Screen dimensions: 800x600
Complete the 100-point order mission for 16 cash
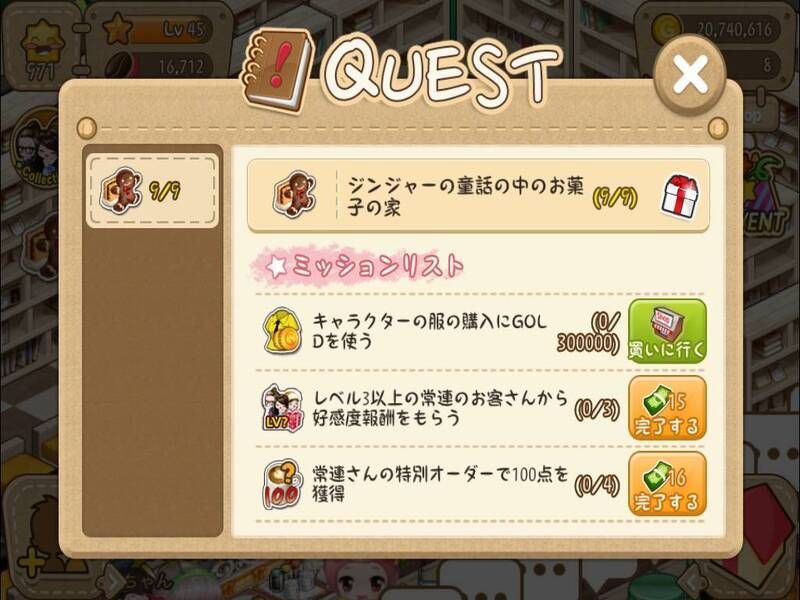(x=667, y=484)
